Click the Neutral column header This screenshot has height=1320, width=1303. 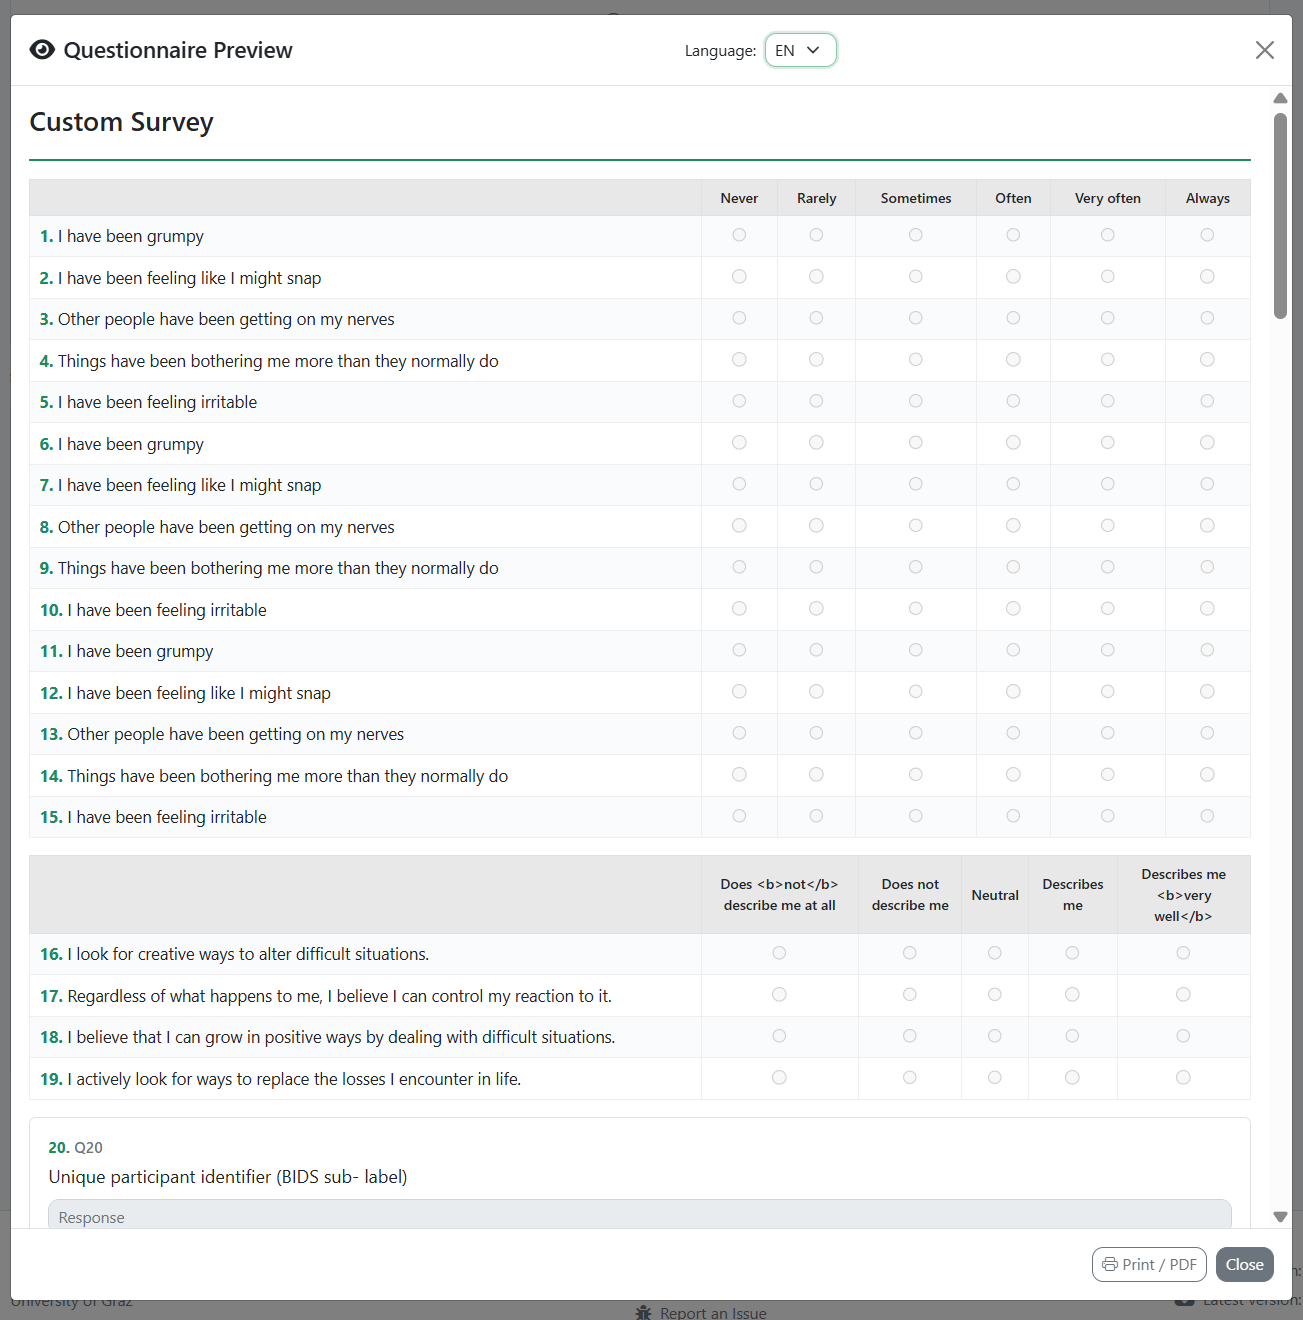[995, 895]
